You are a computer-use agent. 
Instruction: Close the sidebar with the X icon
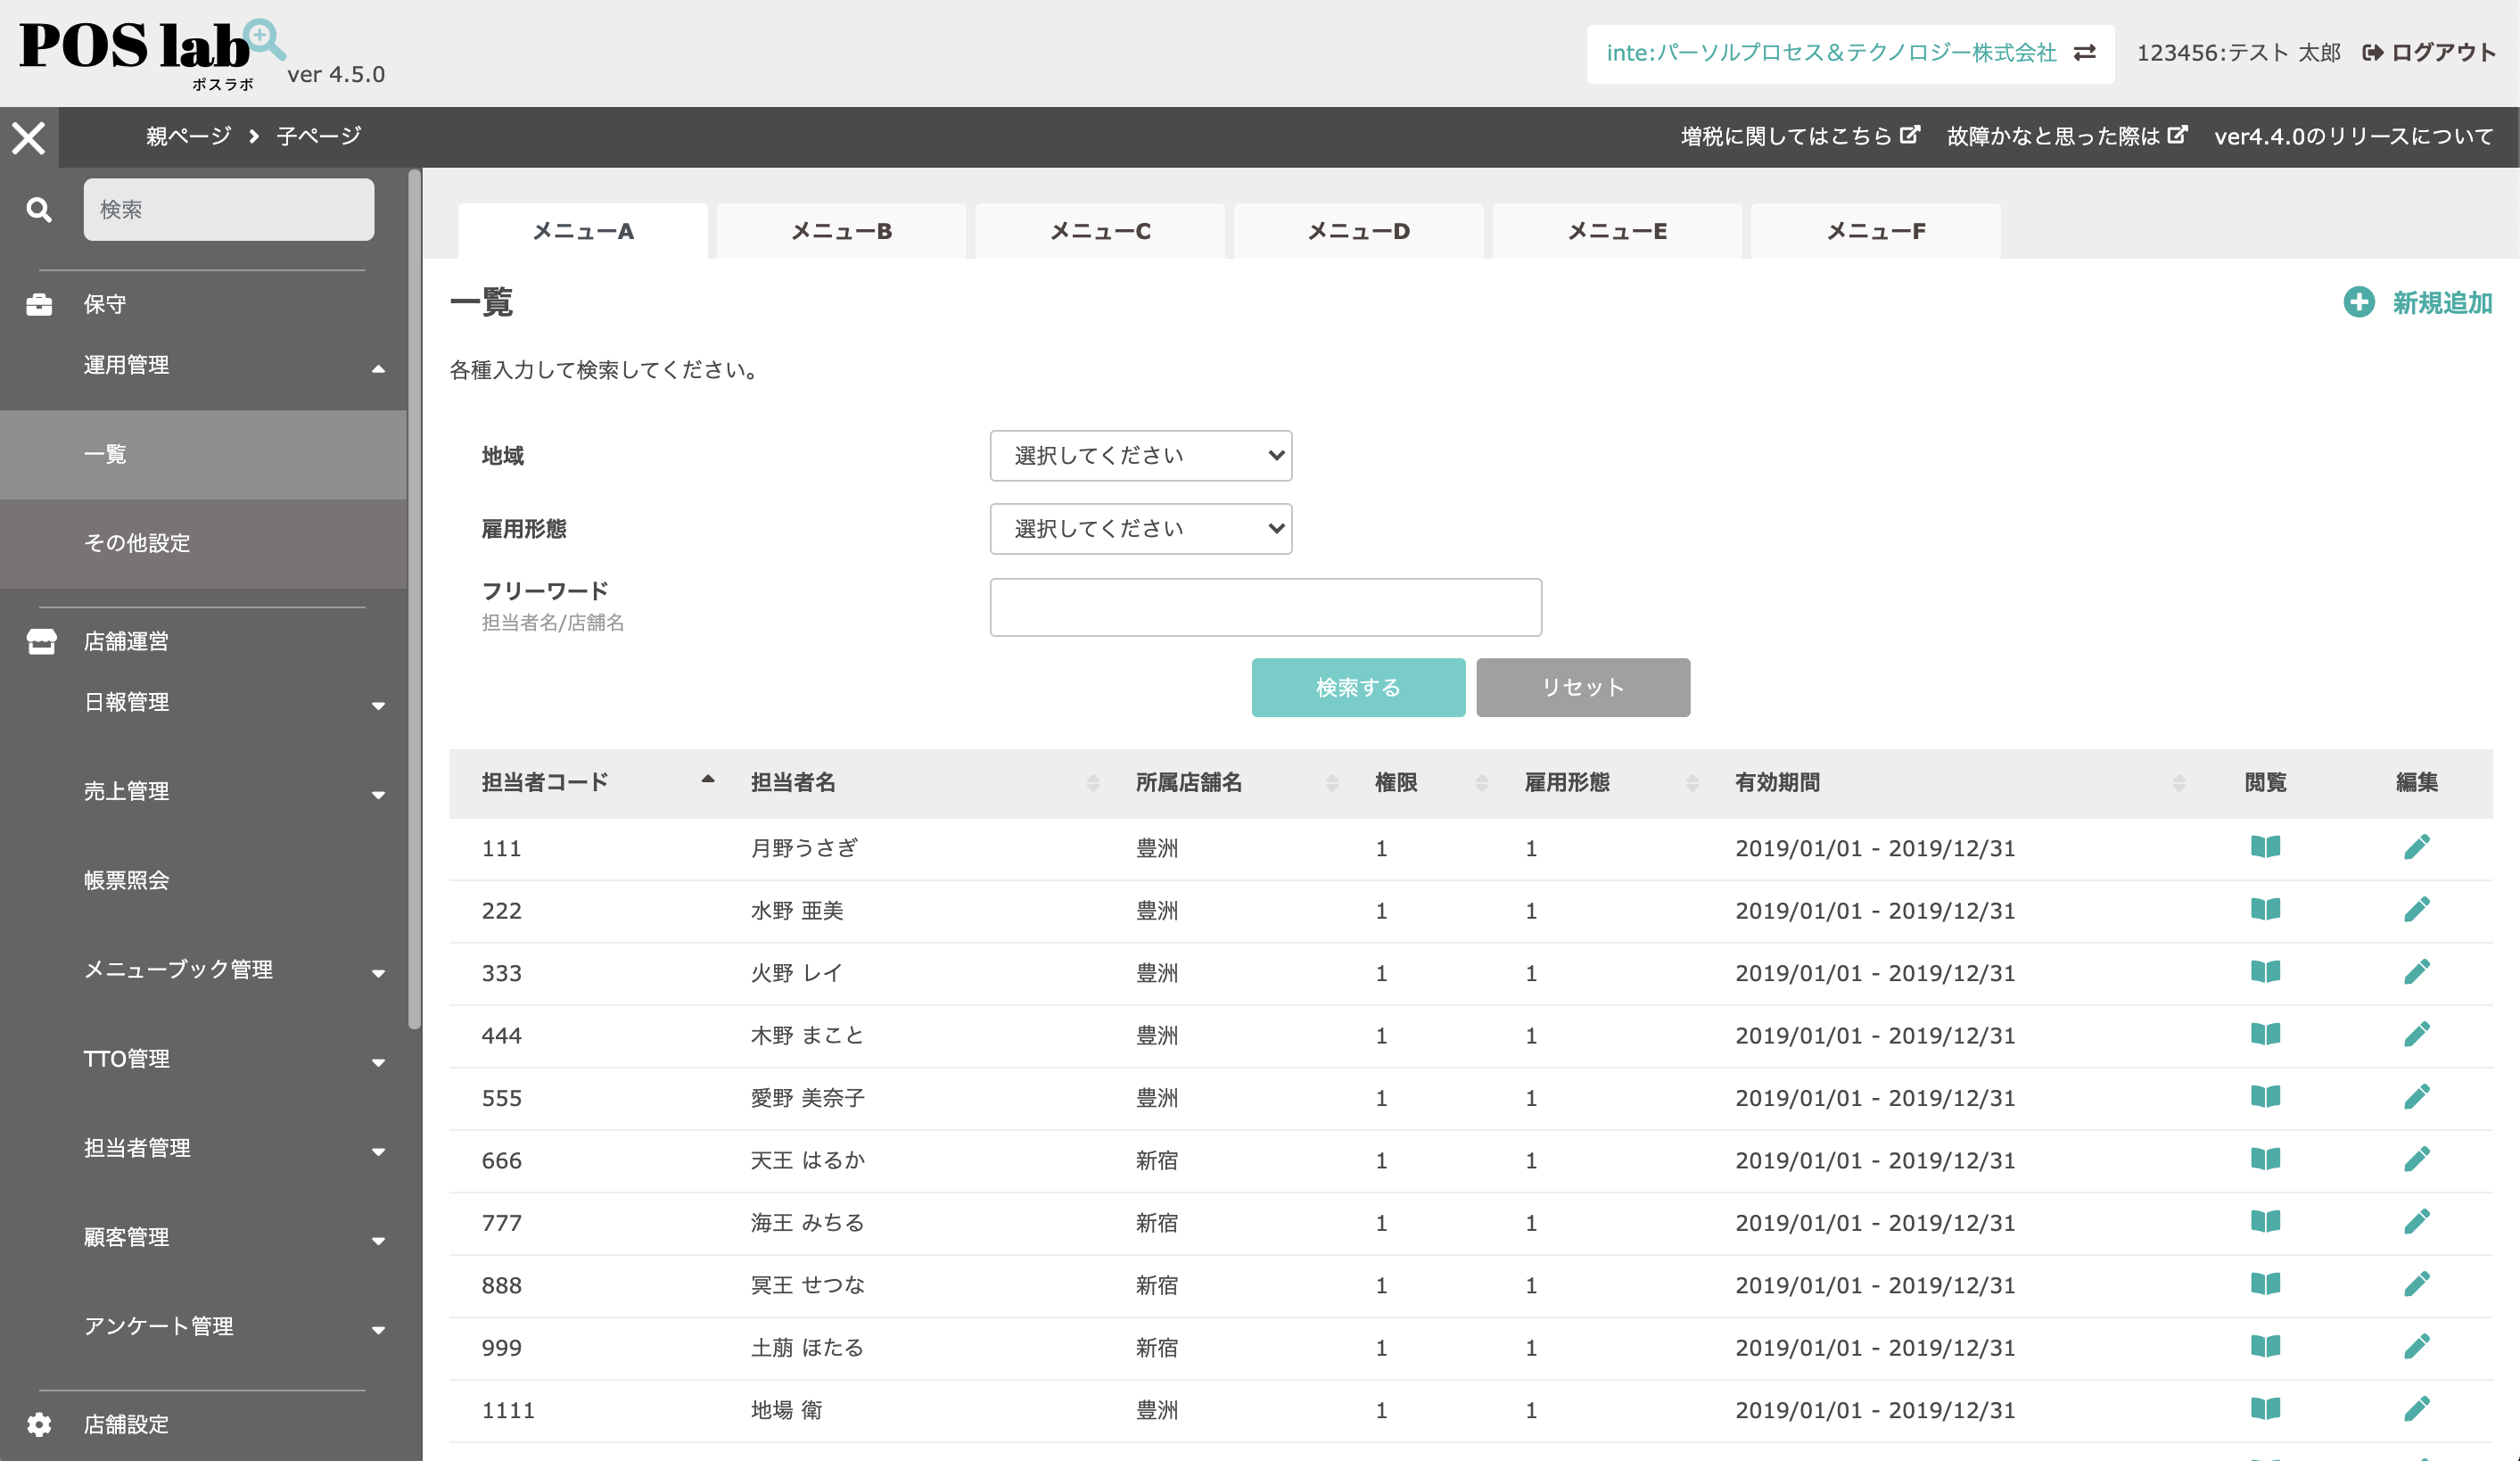[x=29, y=137]
